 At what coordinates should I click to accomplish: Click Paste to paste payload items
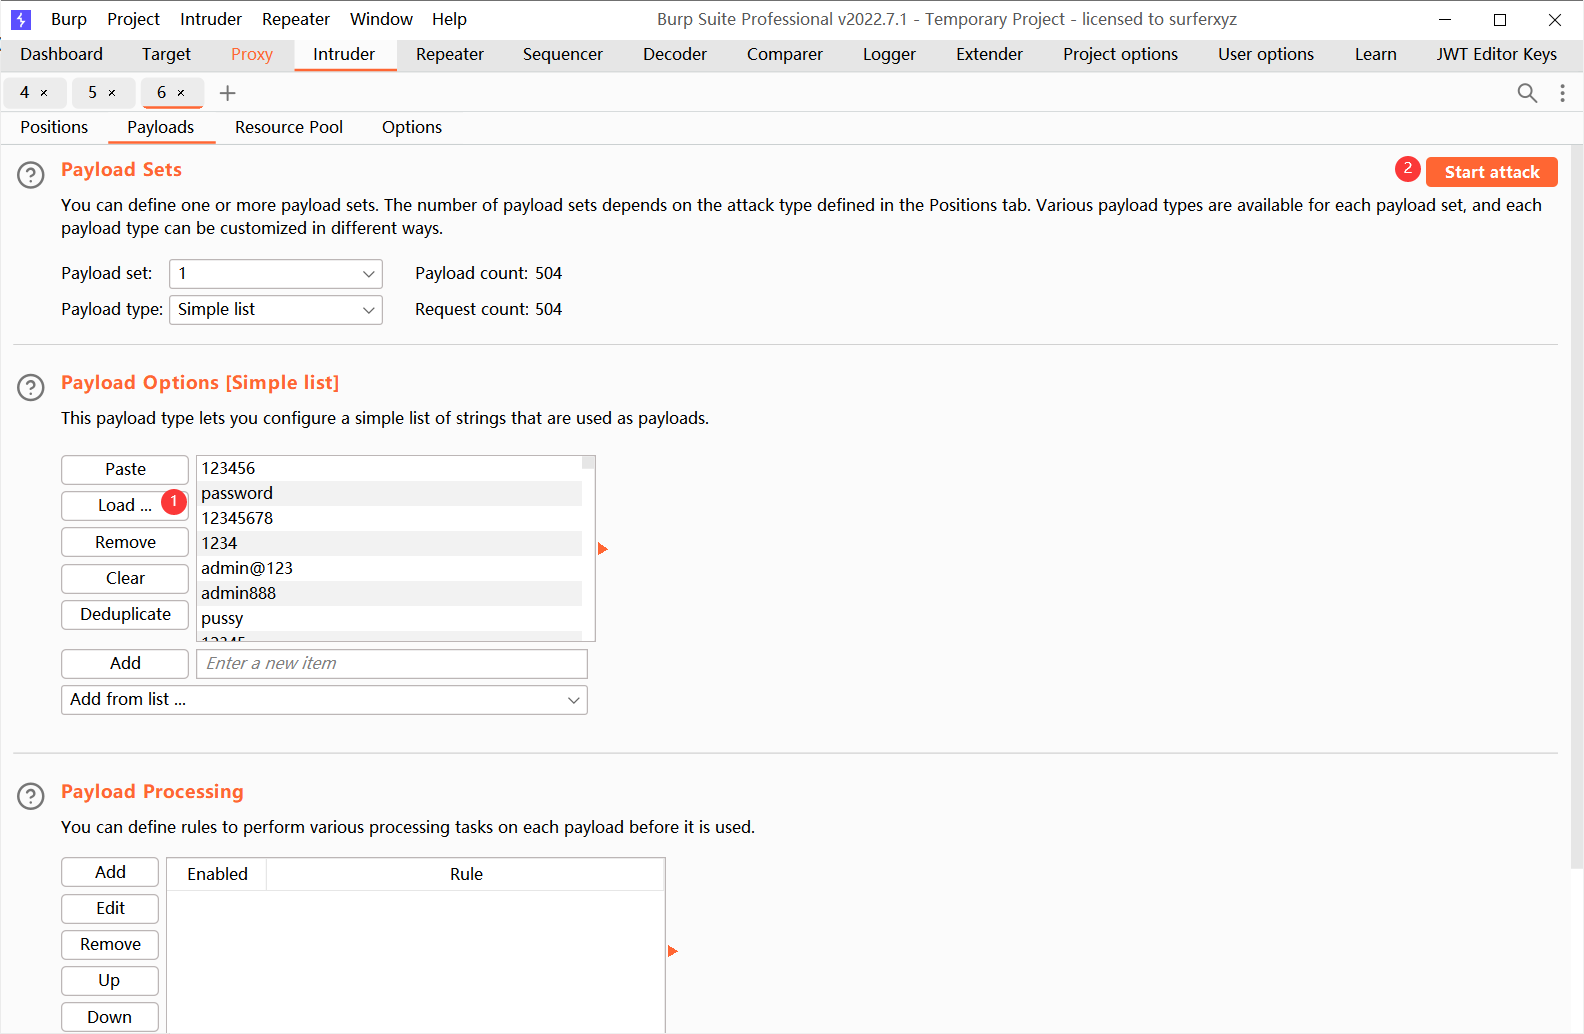pos(125,470)
